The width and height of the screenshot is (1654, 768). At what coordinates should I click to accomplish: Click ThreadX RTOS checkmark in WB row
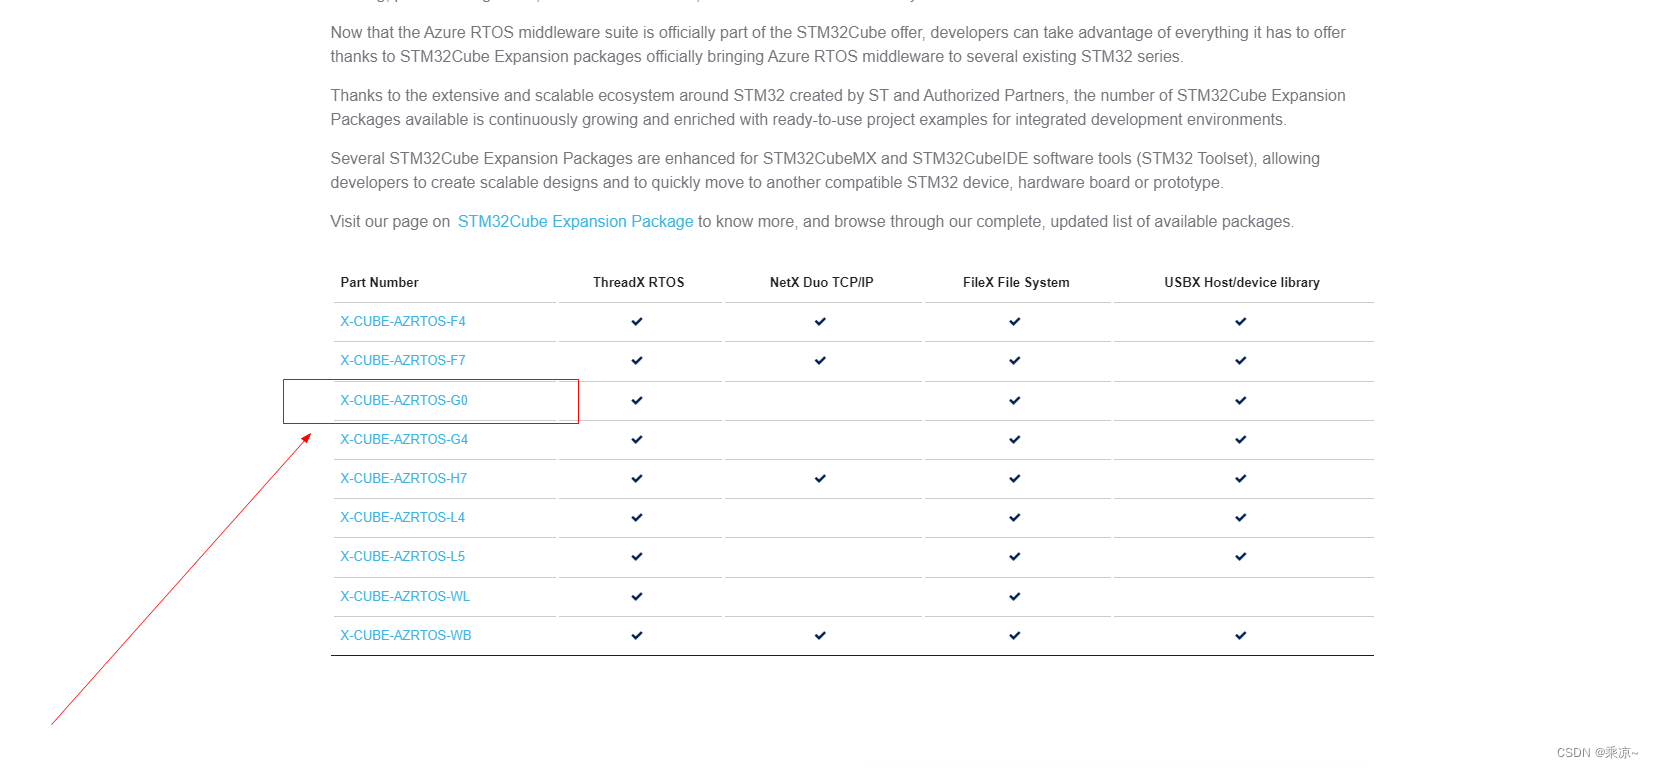(637, 635)
